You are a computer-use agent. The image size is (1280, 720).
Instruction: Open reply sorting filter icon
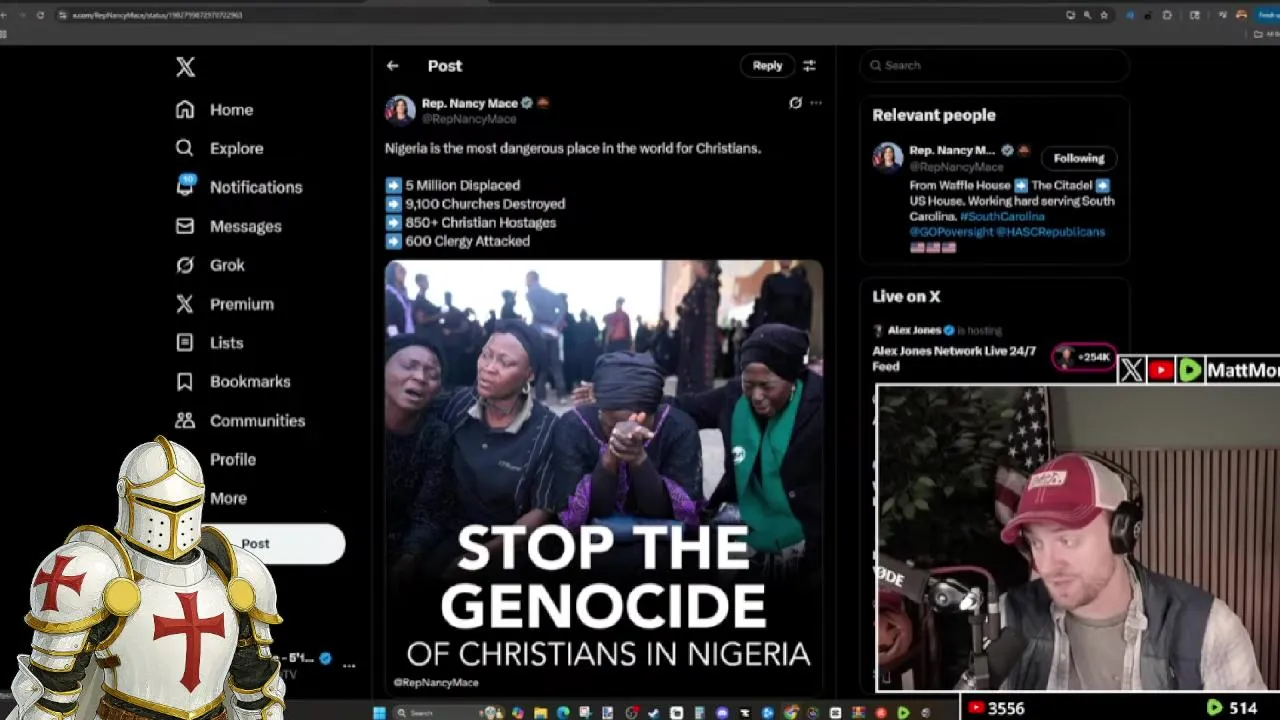pyautogui.click(x=809, y=66)
